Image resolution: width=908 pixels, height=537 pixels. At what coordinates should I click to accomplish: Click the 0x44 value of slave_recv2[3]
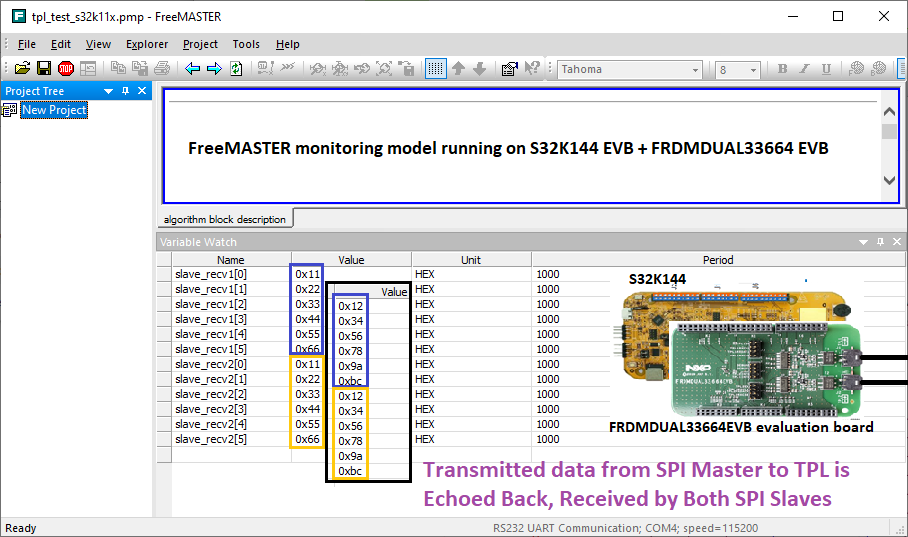pyautogui.click(x=307, y=409)
